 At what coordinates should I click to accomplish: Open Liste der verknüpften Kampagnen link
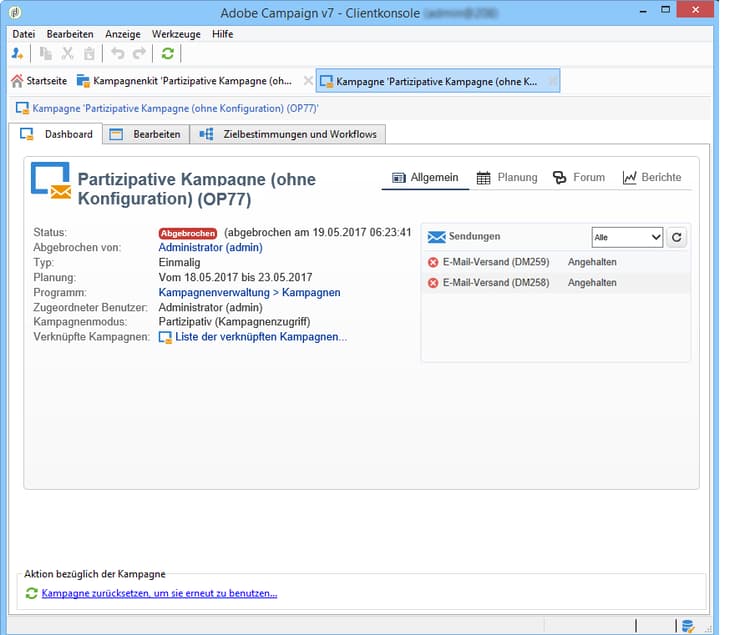[261, 337]
